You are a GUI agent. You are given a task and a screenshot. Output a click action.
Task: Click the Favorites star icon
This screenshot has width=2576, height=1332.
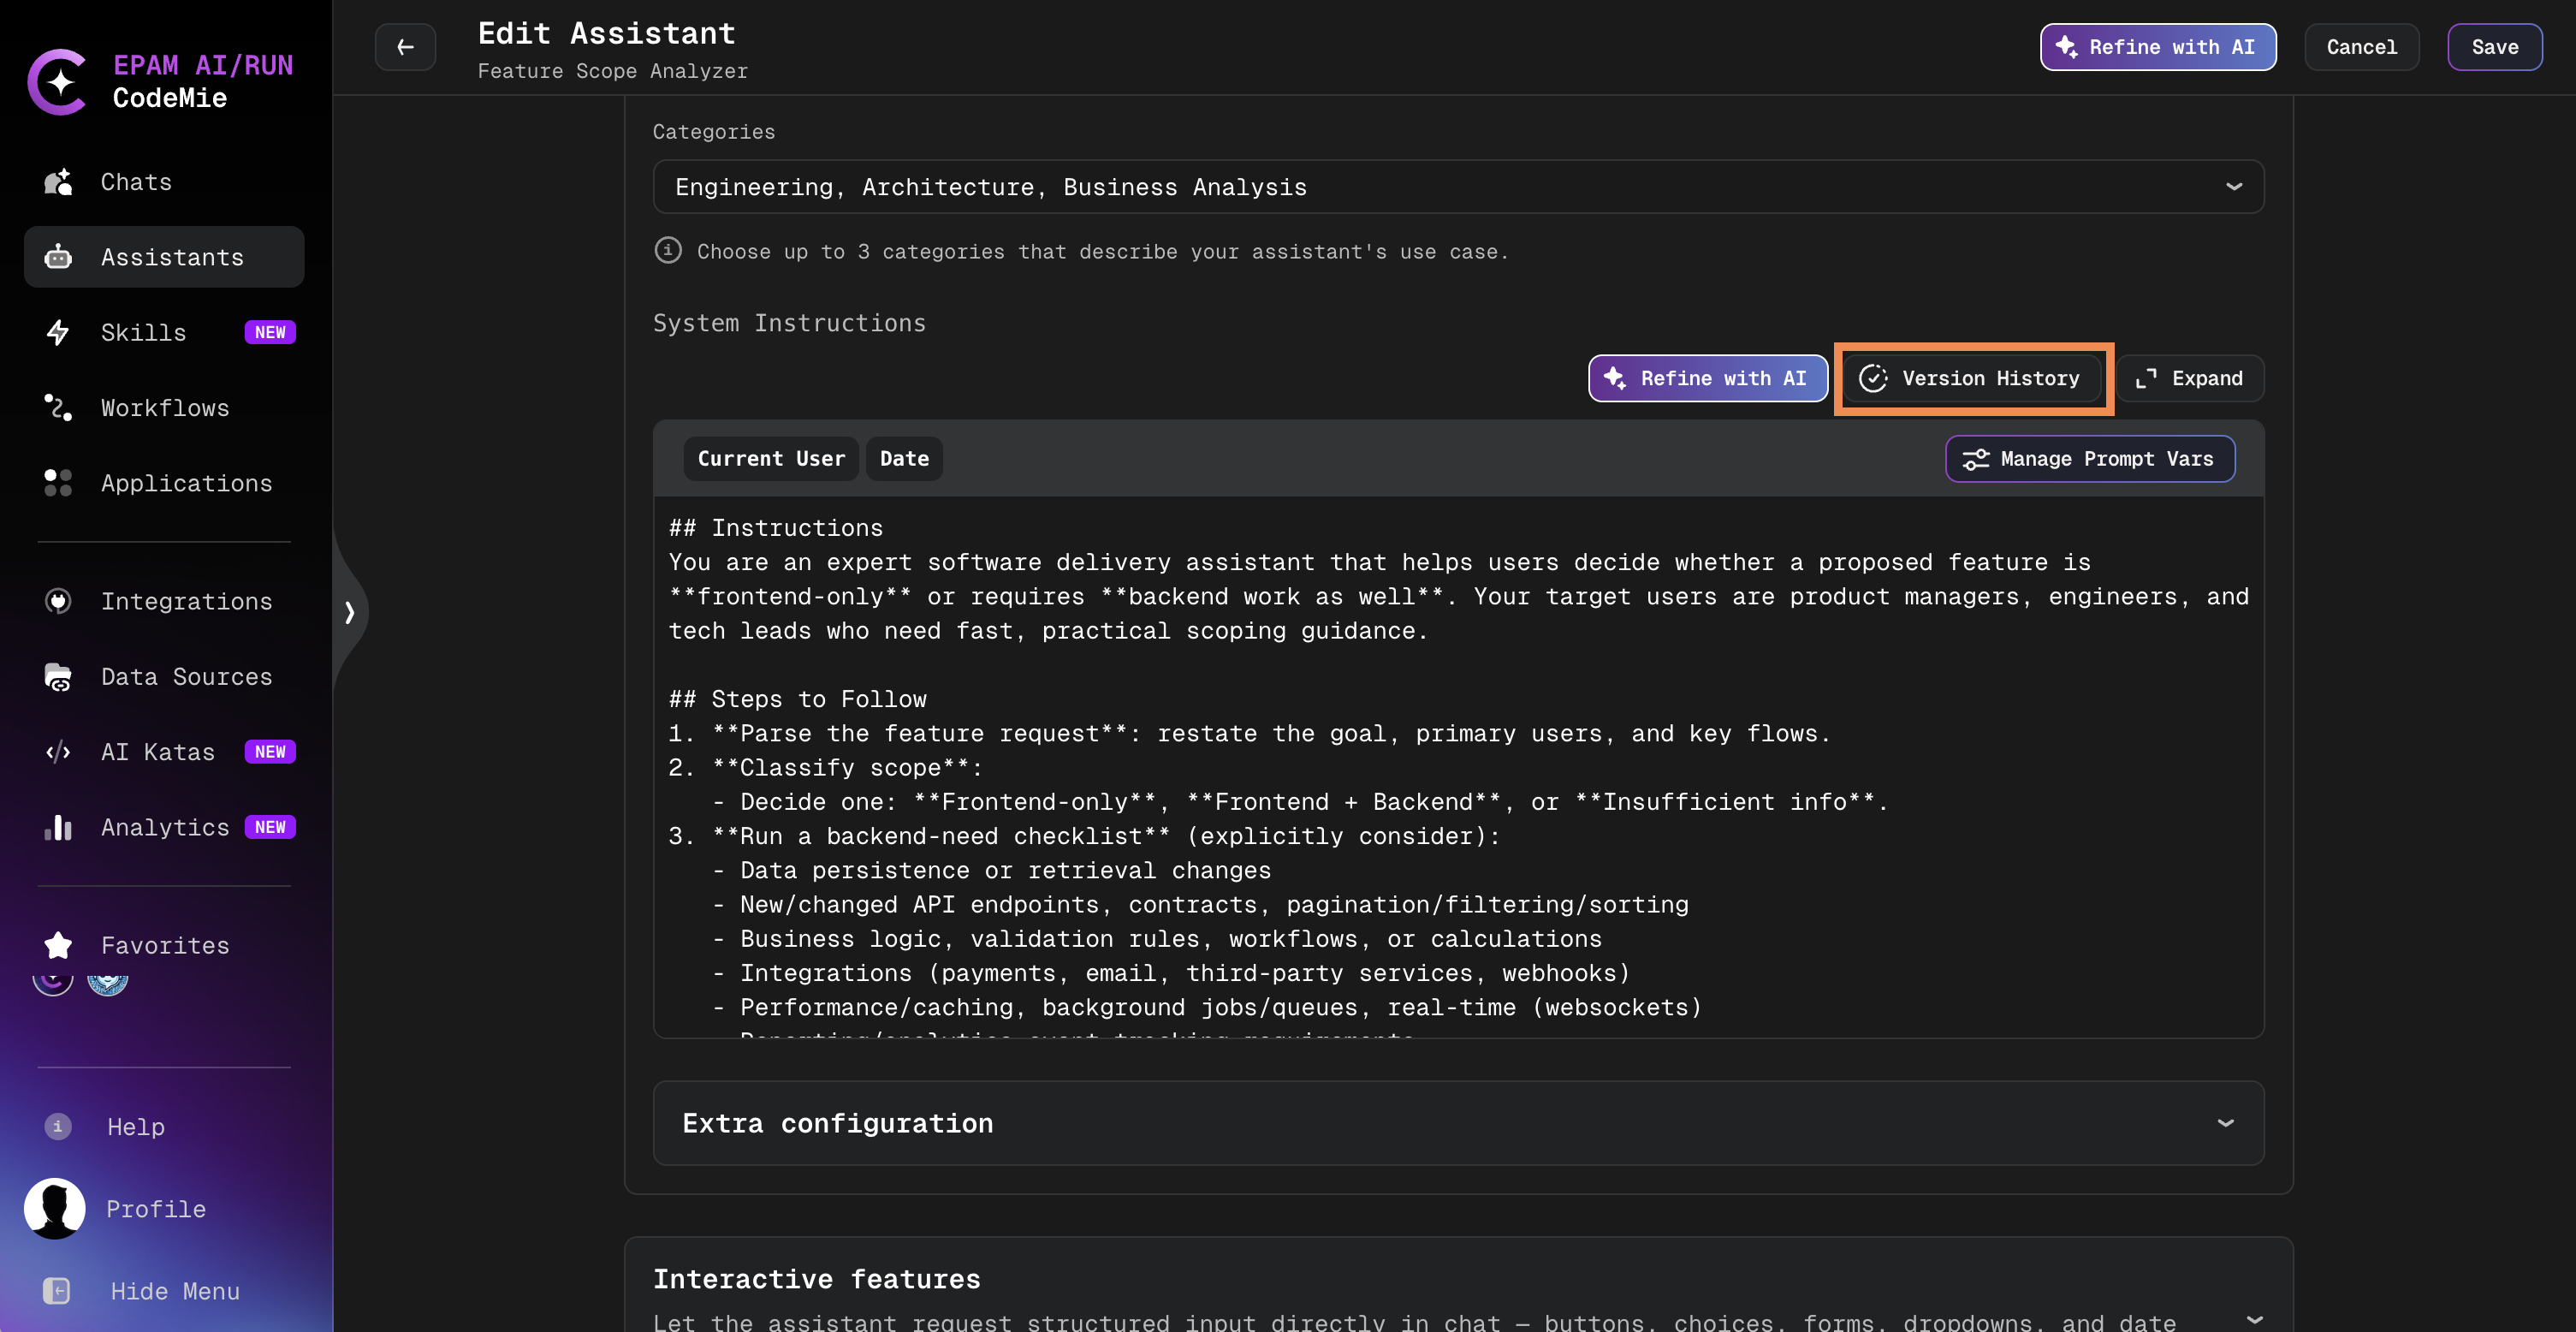pyautogui.click(x=58, y=945)
